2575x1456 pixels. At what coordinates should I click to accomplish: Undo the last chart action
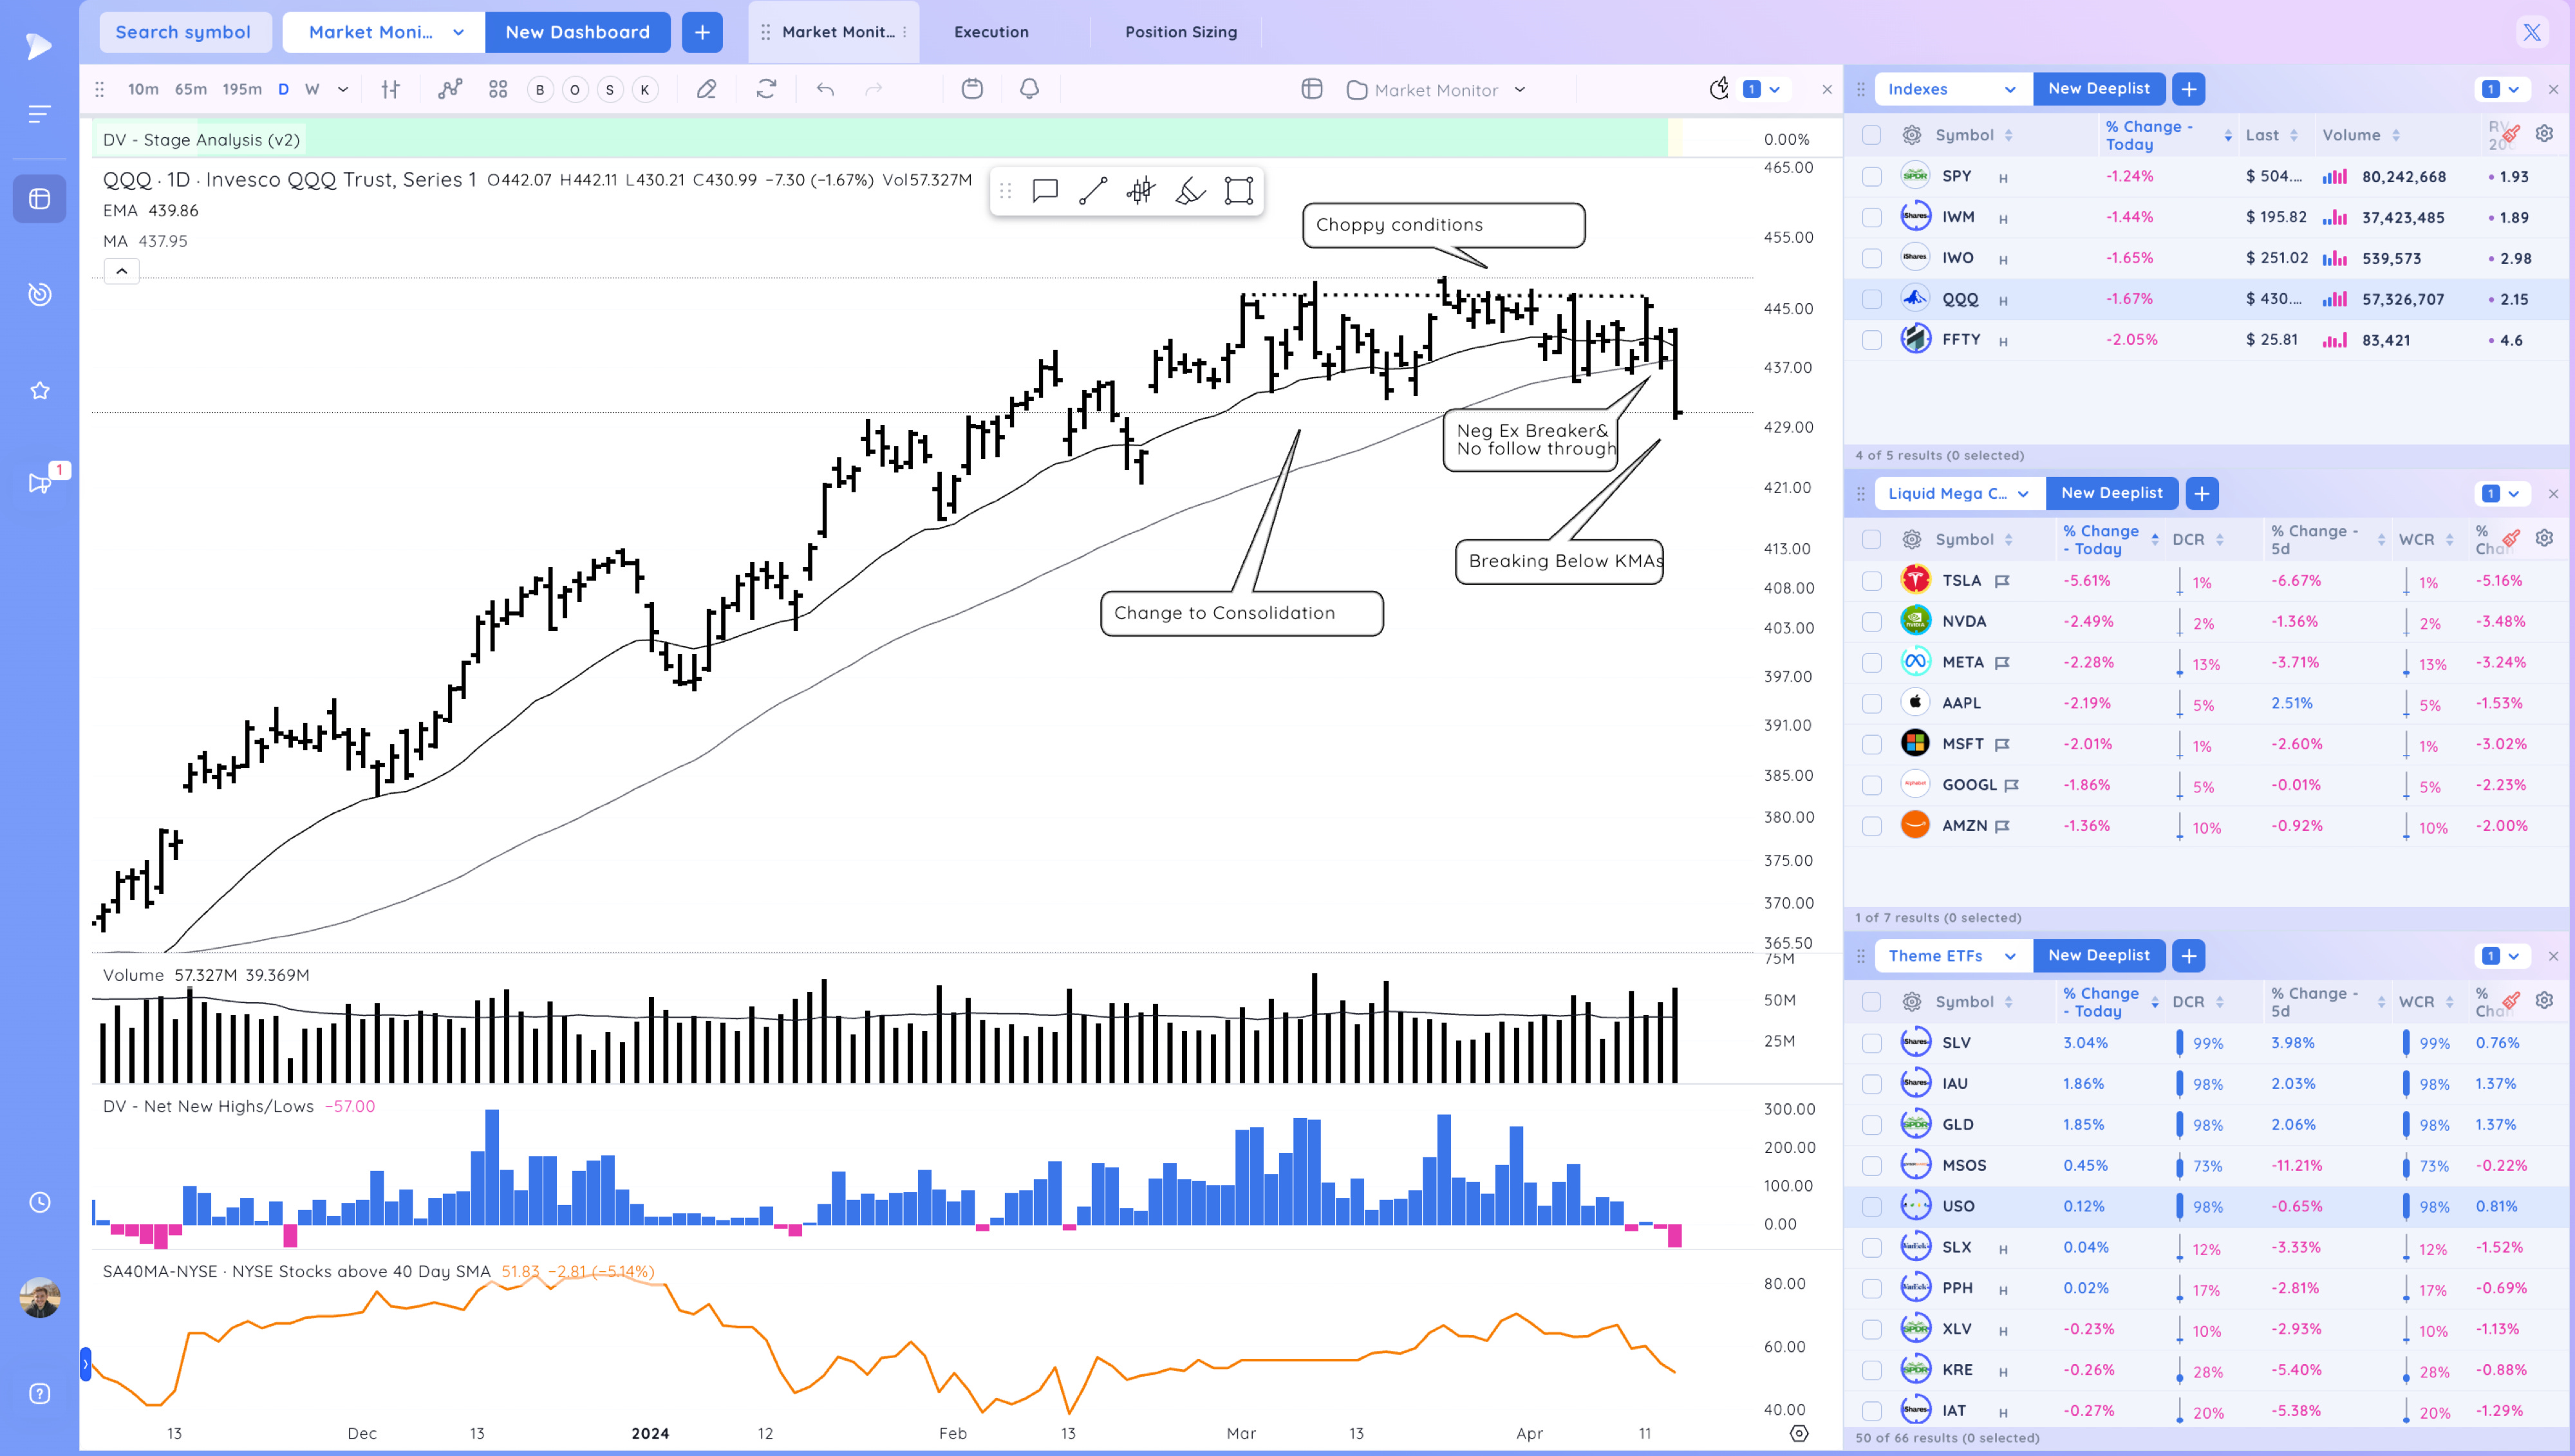coord(825,89)
